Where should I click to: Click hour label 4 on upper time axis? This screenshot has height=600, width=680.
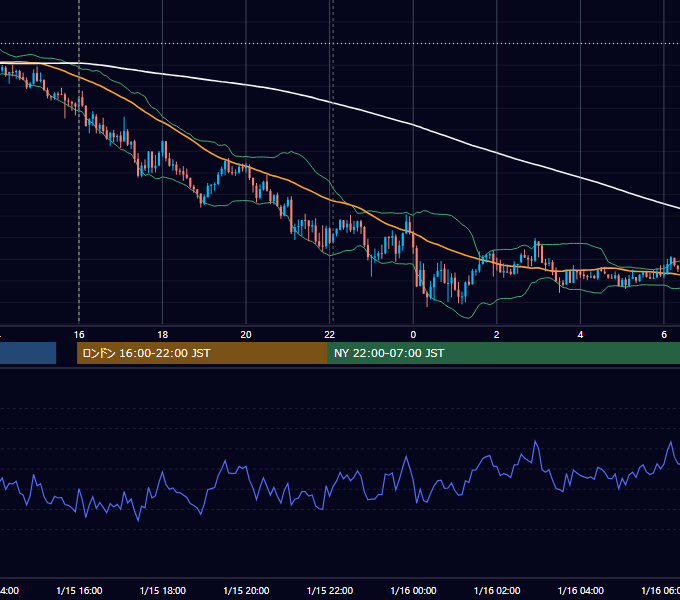580,335
